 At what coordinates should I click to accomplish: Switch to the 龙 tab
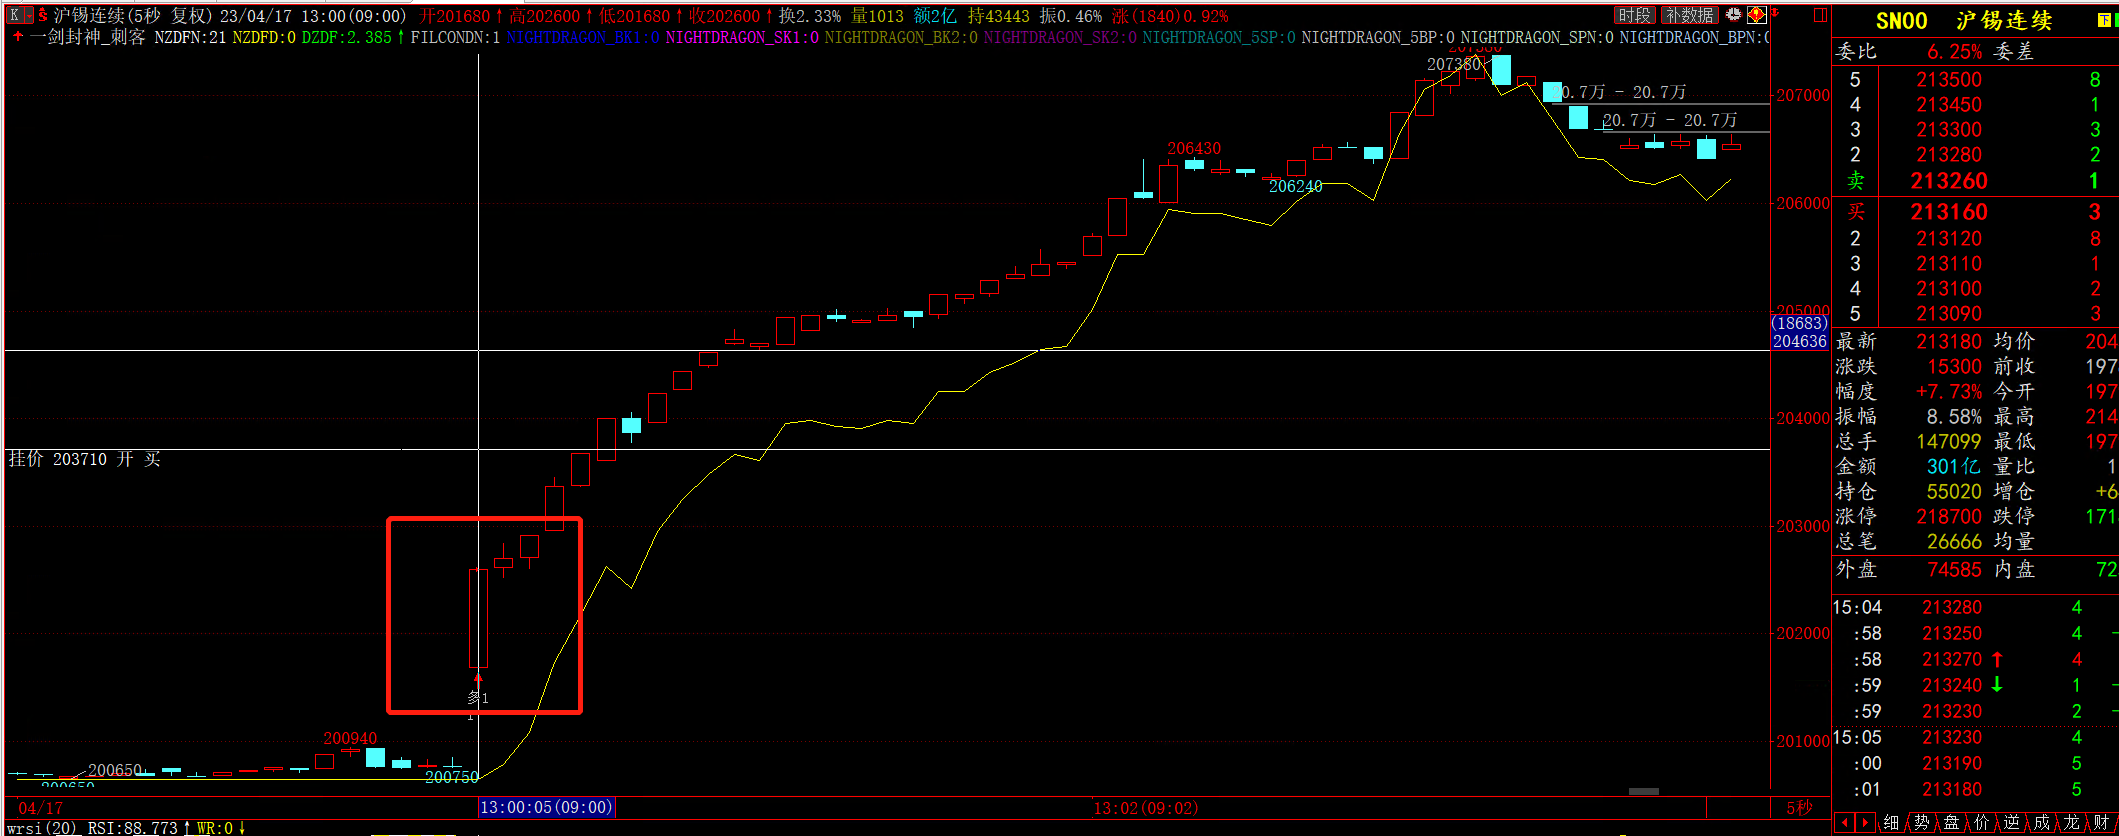2071,822
